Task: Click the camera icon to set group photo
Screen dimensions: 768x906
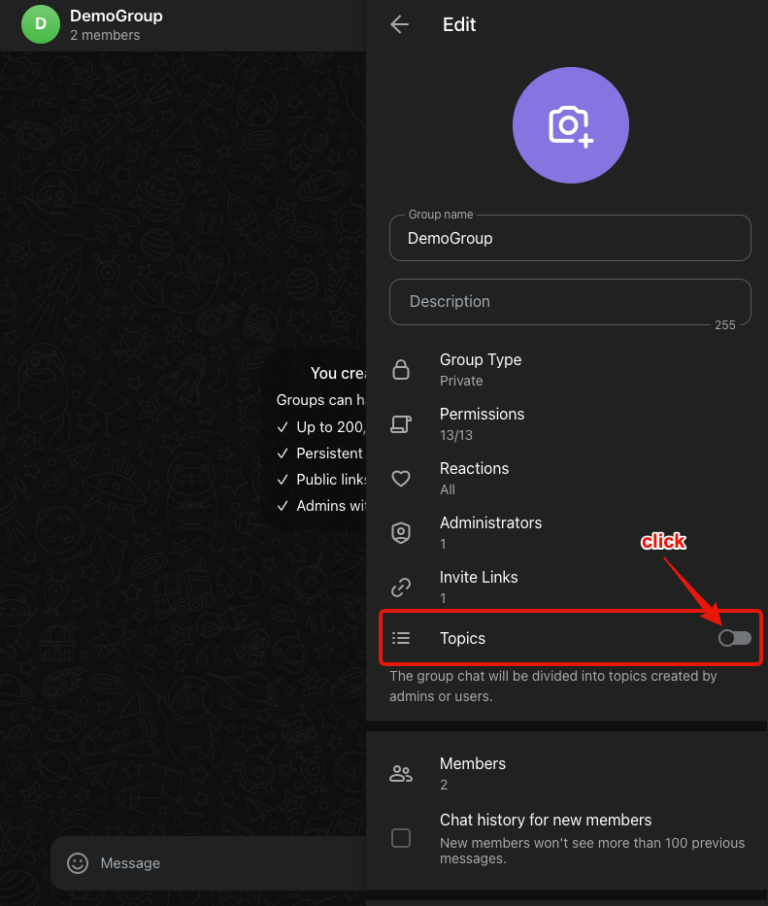Action: 570,125
